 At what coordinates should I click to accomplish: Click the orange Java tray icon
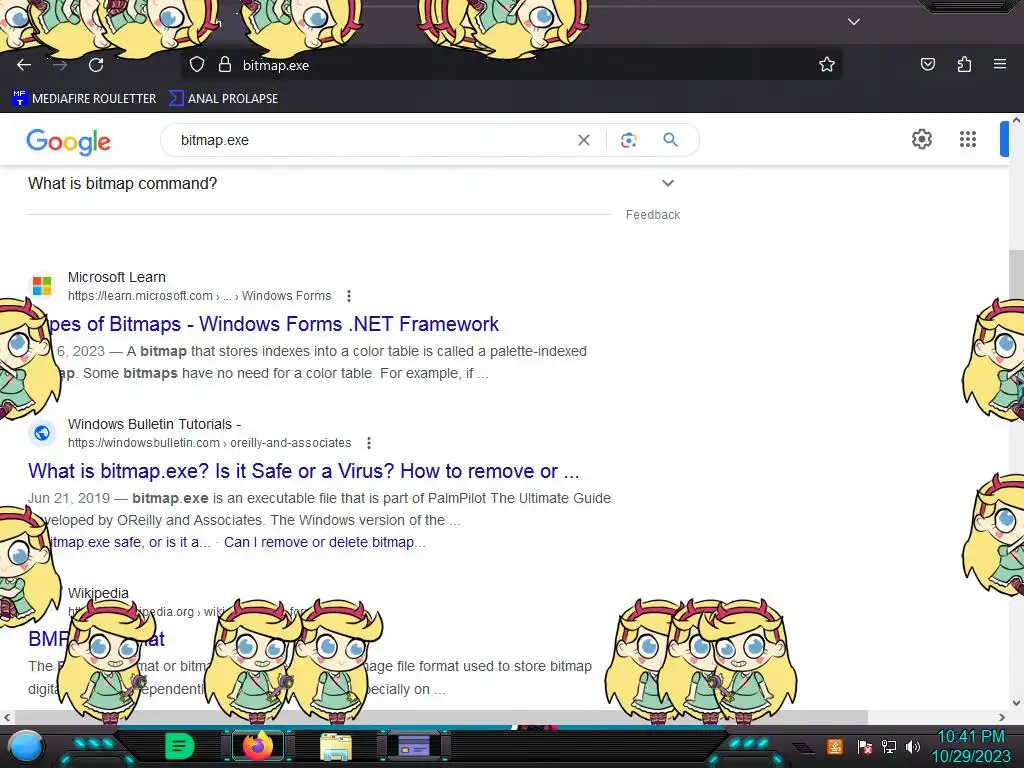point(835,746)
